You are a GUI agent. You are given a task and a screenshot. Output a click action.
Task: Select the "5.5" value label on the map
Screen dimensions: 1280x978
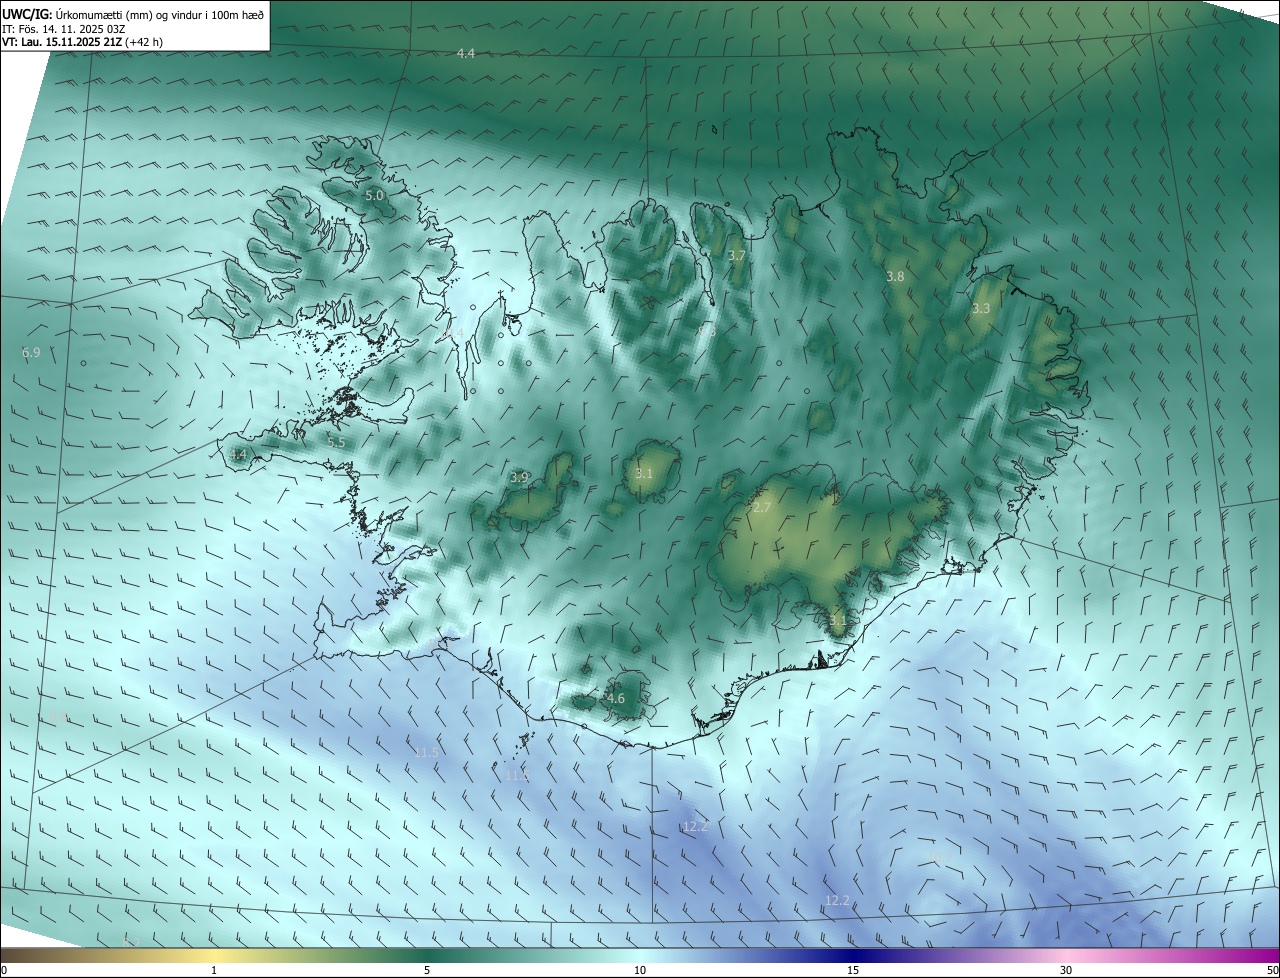pos(336,442)
